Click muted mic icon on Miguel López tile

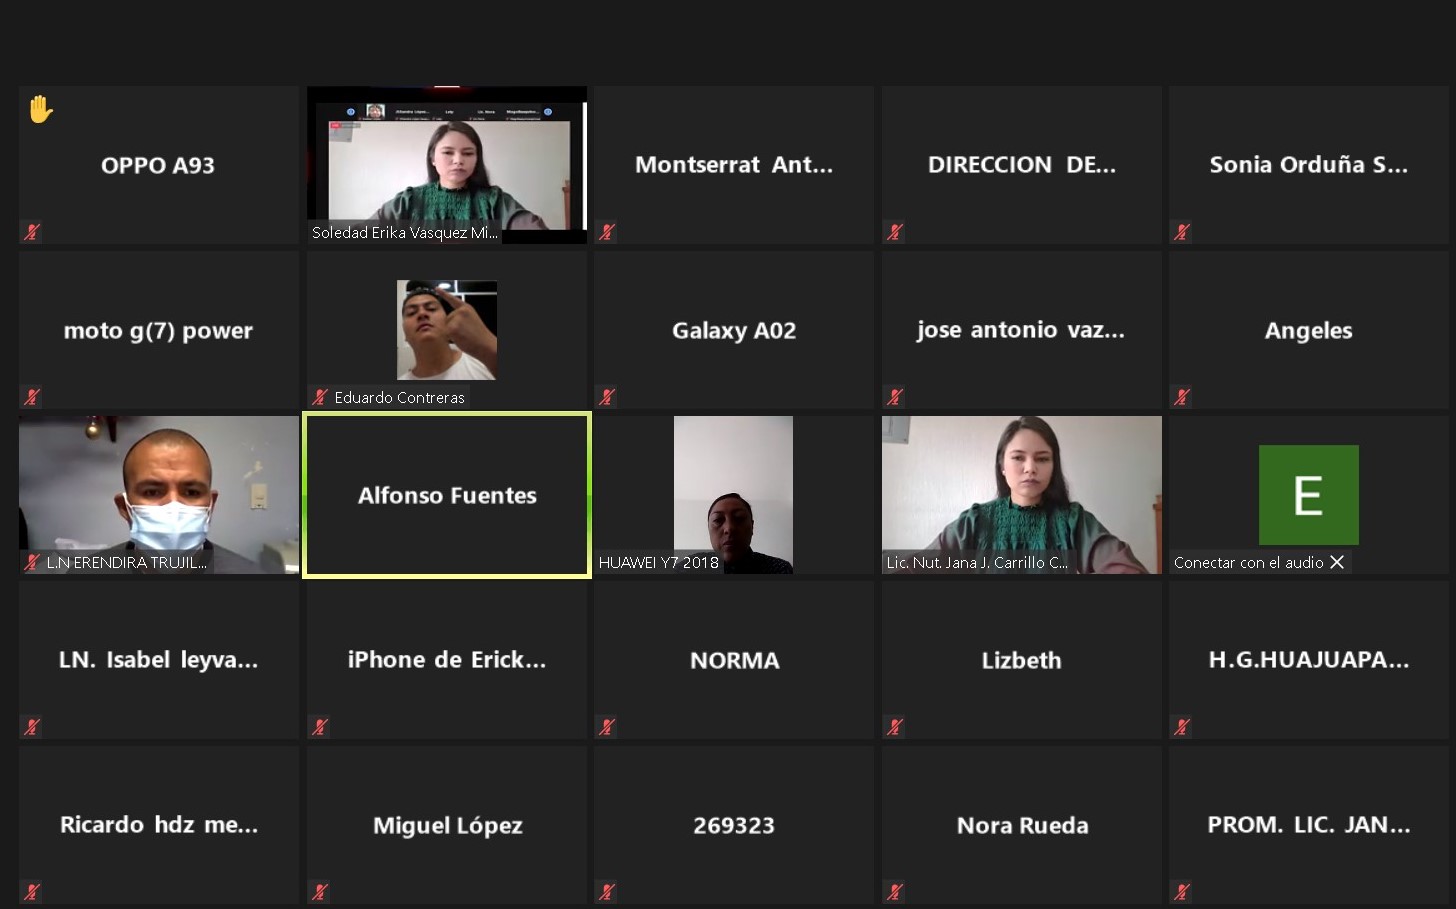320,891
